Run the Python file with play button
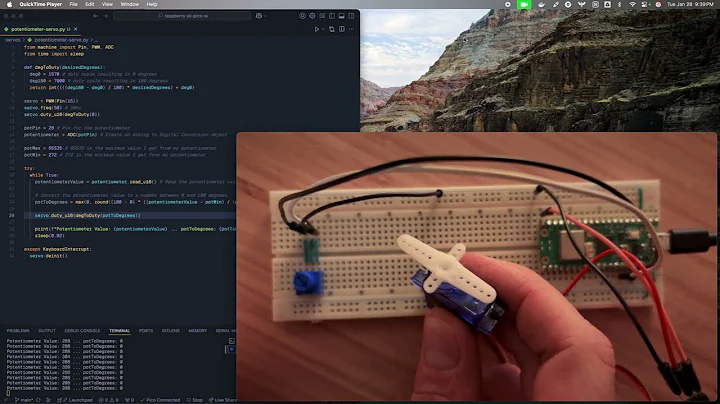The image size is (720, 404). [x=316, y=29]
